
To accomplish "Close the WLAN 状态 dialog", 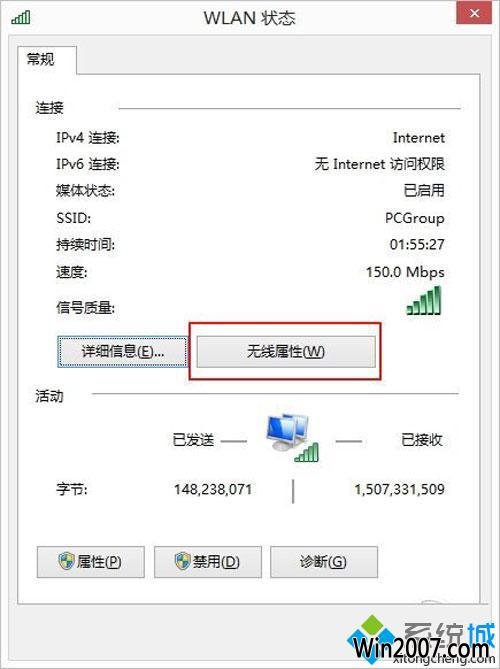I will [x=474, y=13].
